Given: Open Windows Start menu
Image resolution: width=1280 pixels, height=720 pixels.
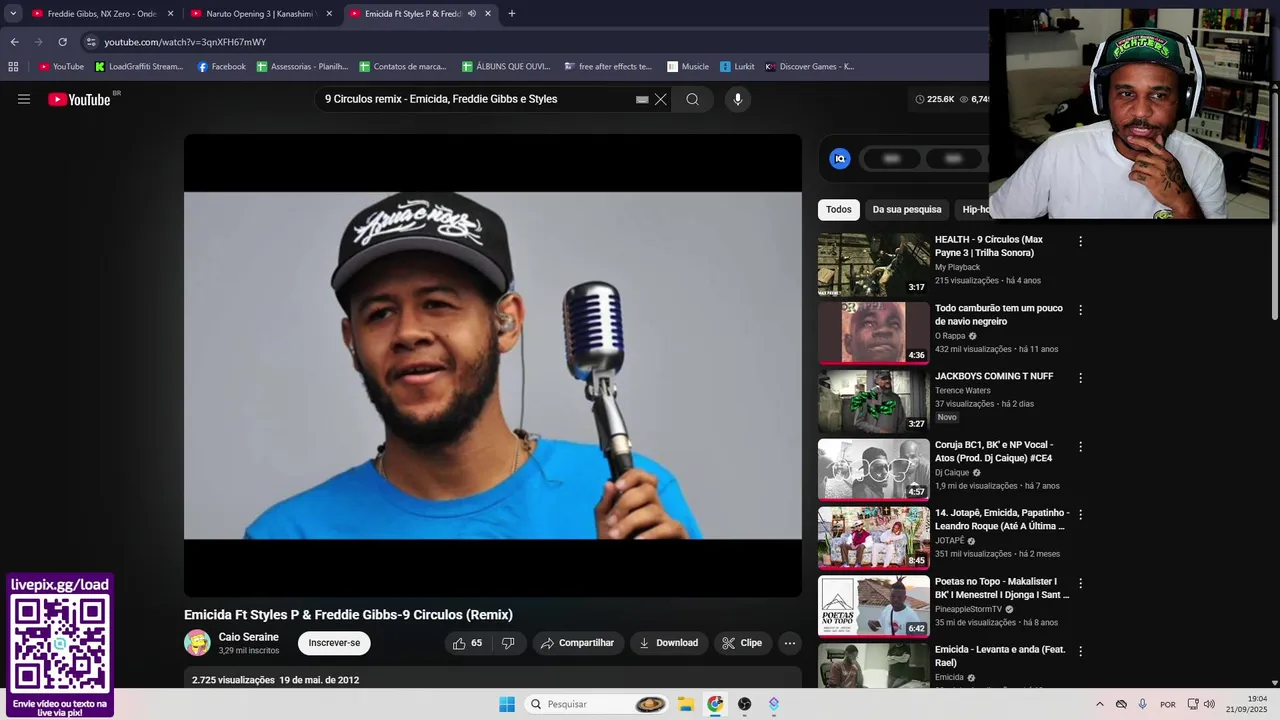Looking at the screenshot, I should 507,704.
